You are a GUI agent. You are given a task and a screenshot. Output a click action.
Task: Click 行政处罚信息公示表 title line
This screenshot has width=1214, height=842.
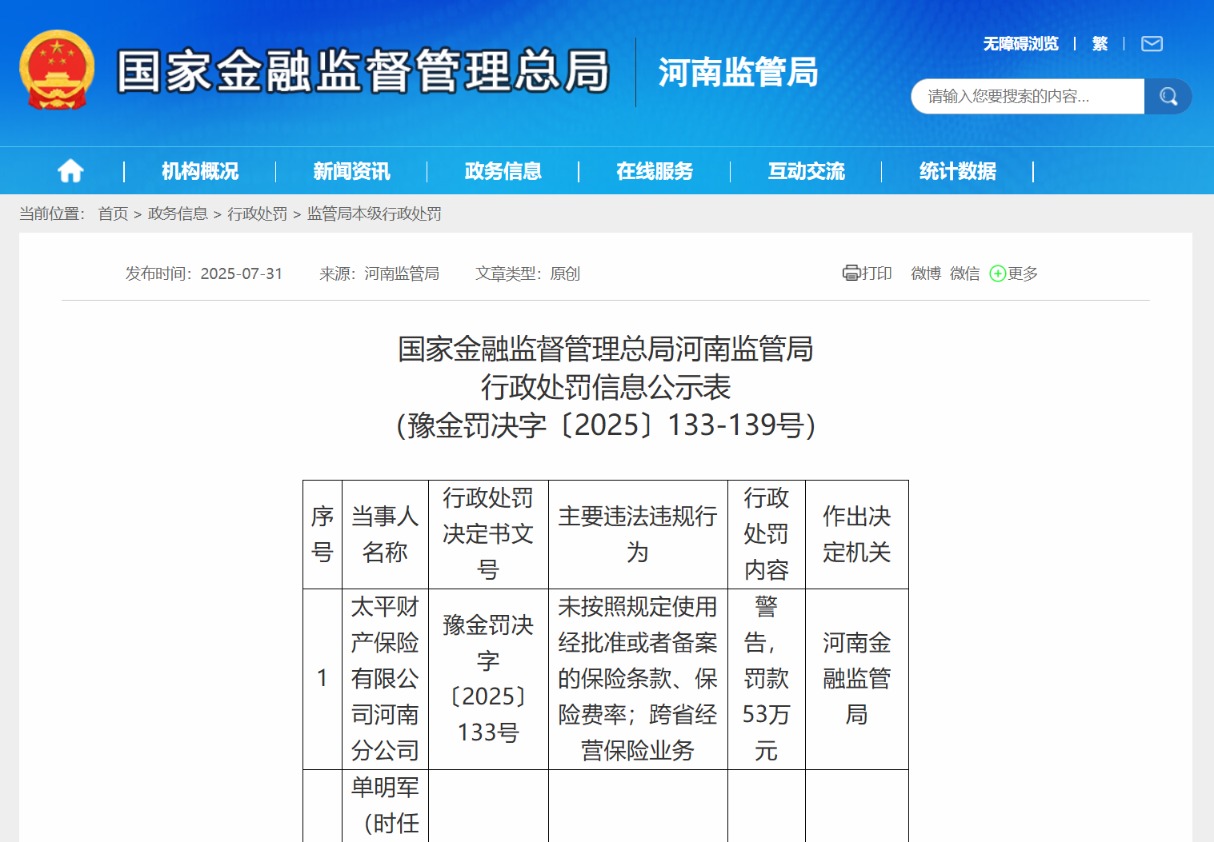pyautogui.click(x=606, y=387)
